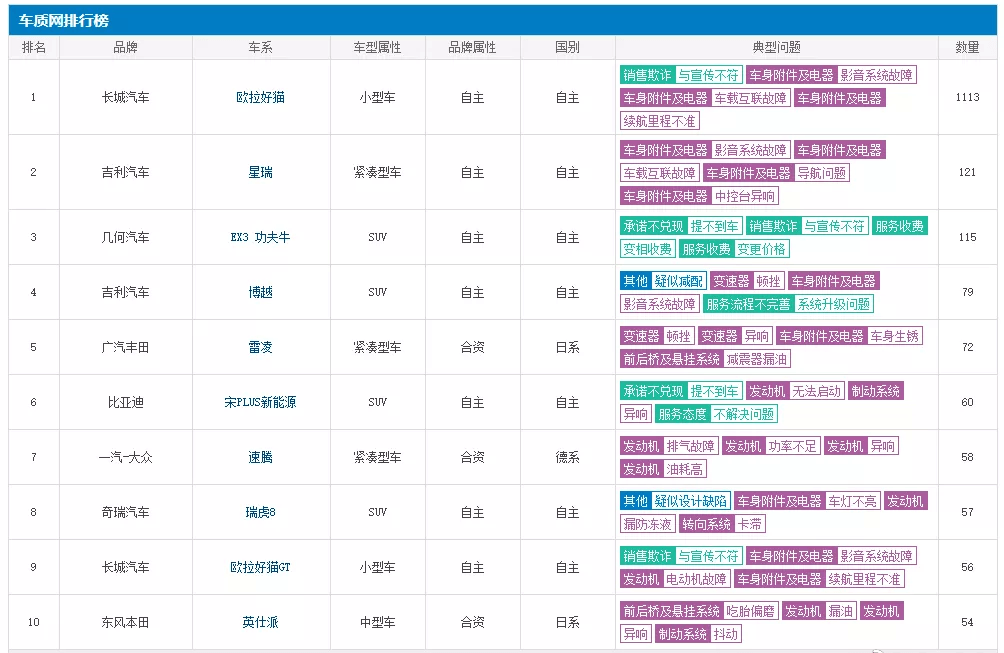Click the 车载互联故障 tag in 欧拉好猫 row
The width and height of the screenshot is (1004, 653).
750,98
